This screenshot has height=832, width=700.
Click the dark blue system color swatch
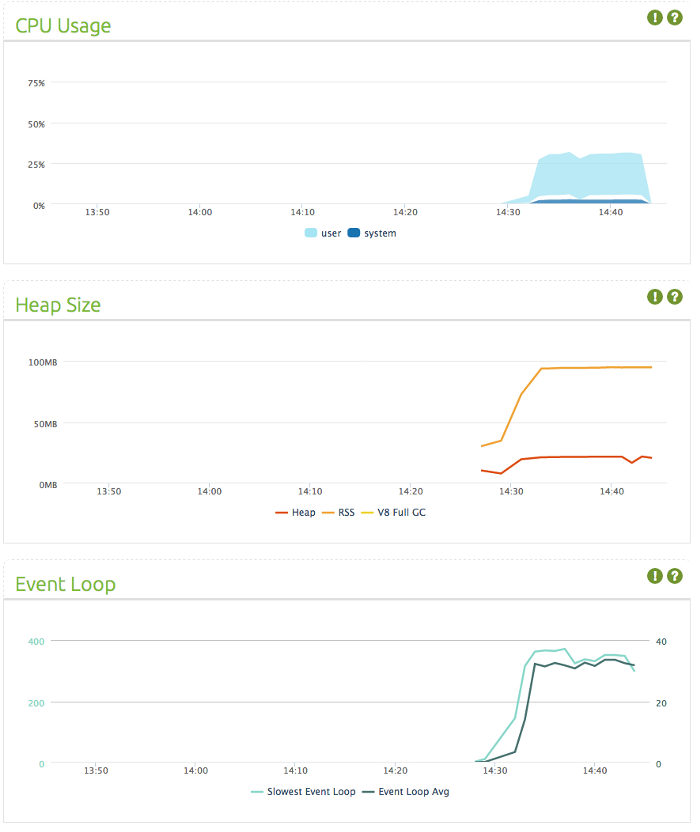point(354,233)
